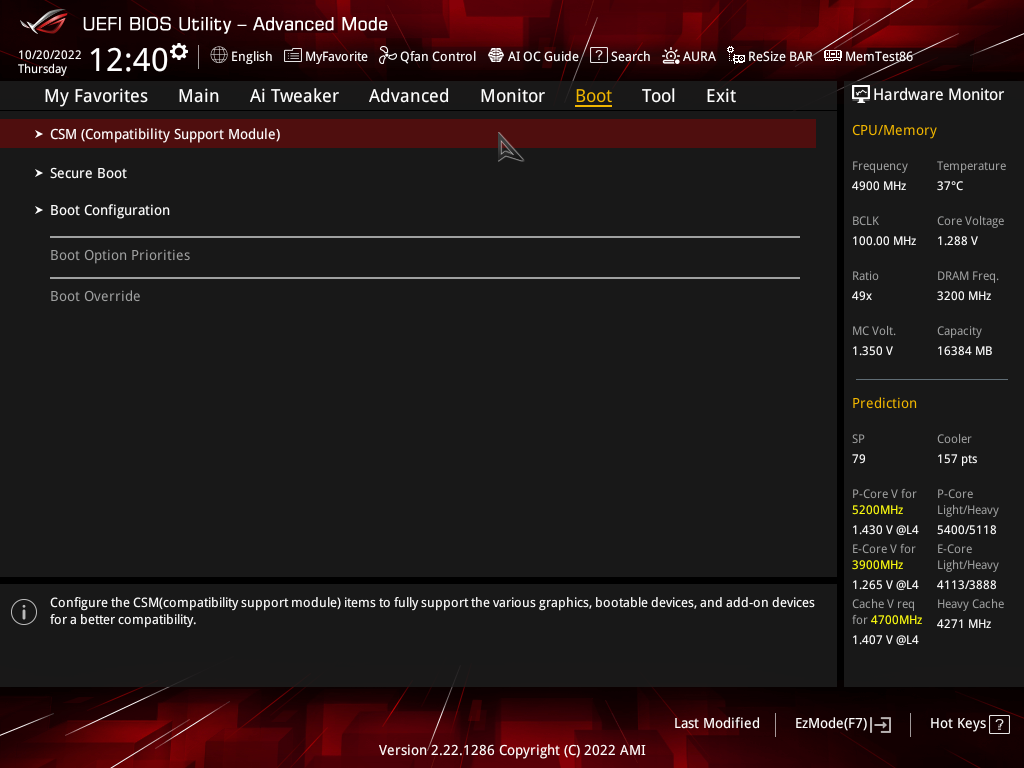Launch Qfan Control fan settings
The width and height of the screenshot is (1024, 768).
(427, 56)
